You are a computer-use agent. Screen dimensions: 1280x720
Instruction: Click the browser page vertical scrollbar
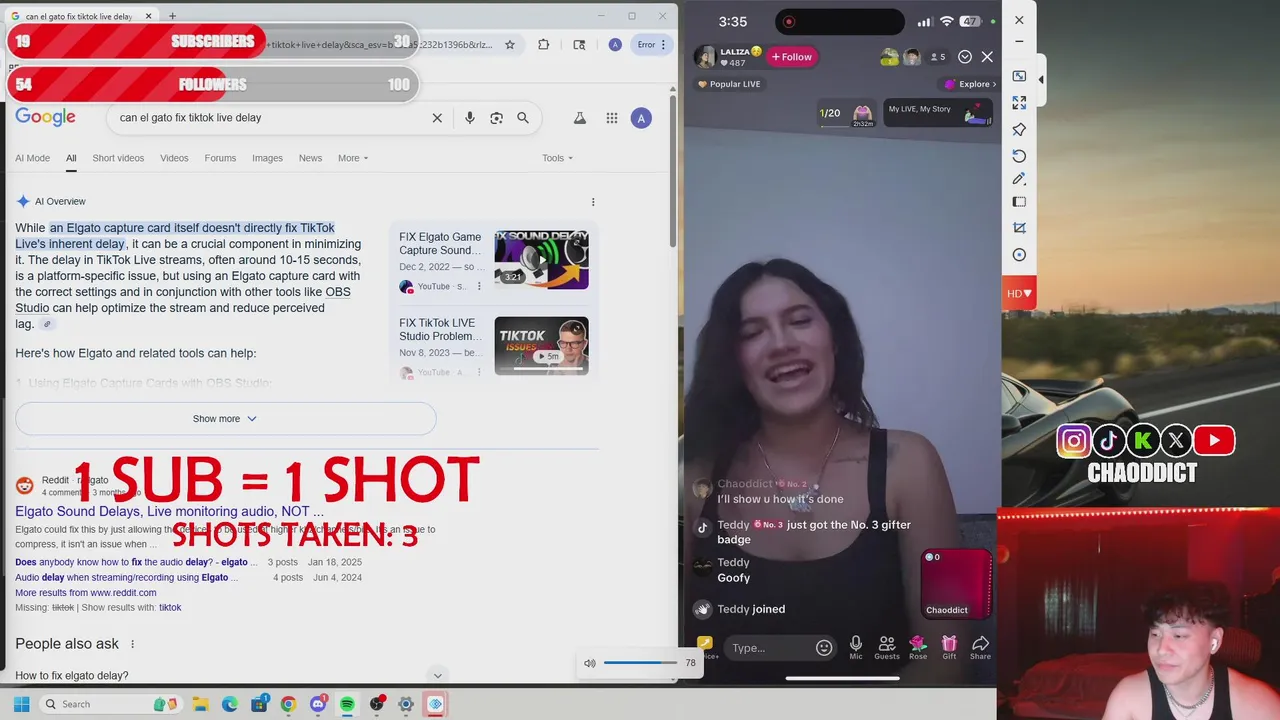[x=673, y=170]
